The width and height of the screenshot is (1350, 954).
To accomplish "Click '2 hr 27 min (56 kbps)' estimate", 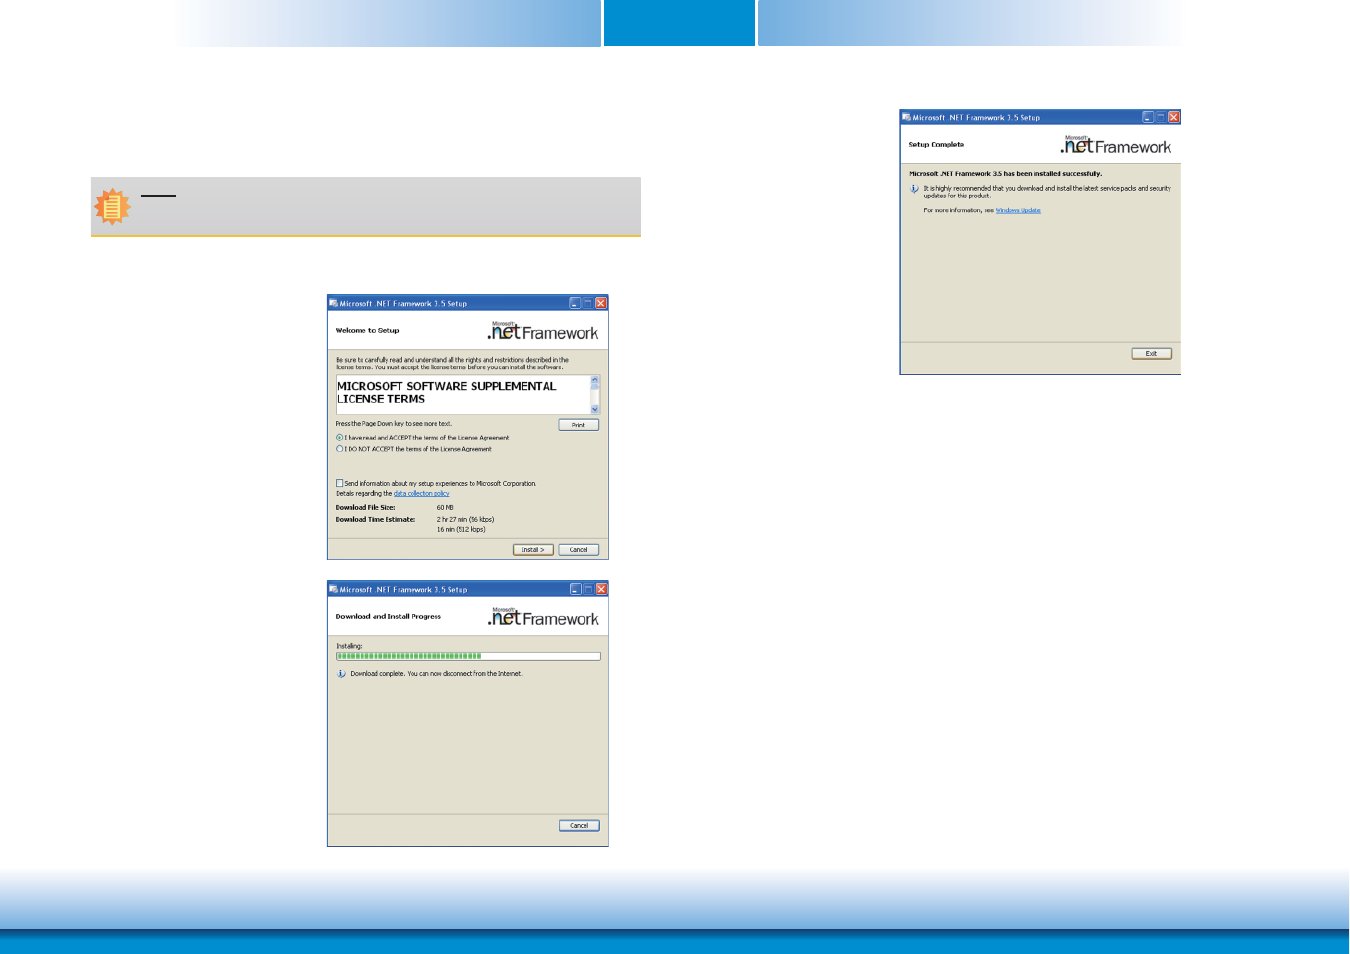I will [465, 520].
